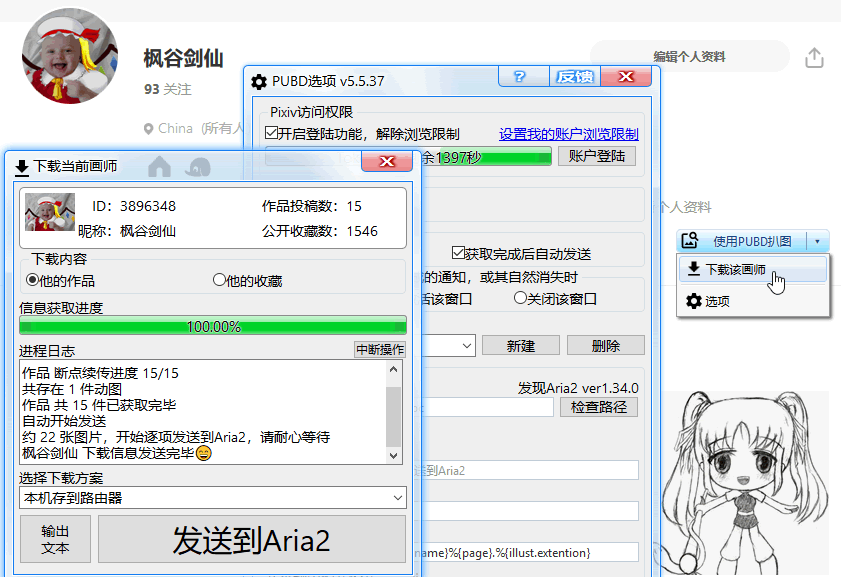Click the download icon beside 下载该画师
Image resolution: width=841 pixels, height=577 pixels.
point(694,269)
